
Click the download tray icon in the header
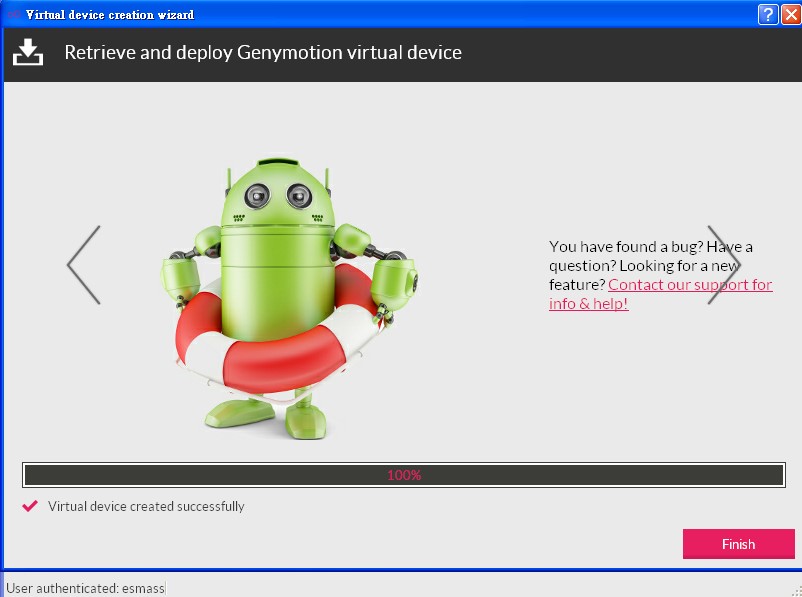[28, 53]
